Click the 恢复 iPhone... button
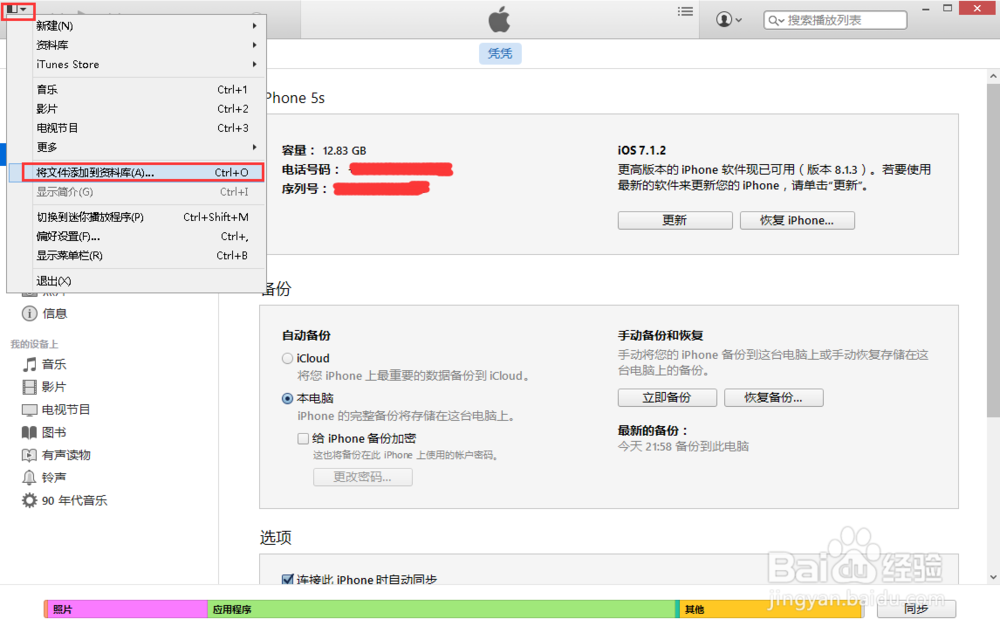Image resolution: width=1000 pixels, height=633 pixels. [x=797, y=221]
